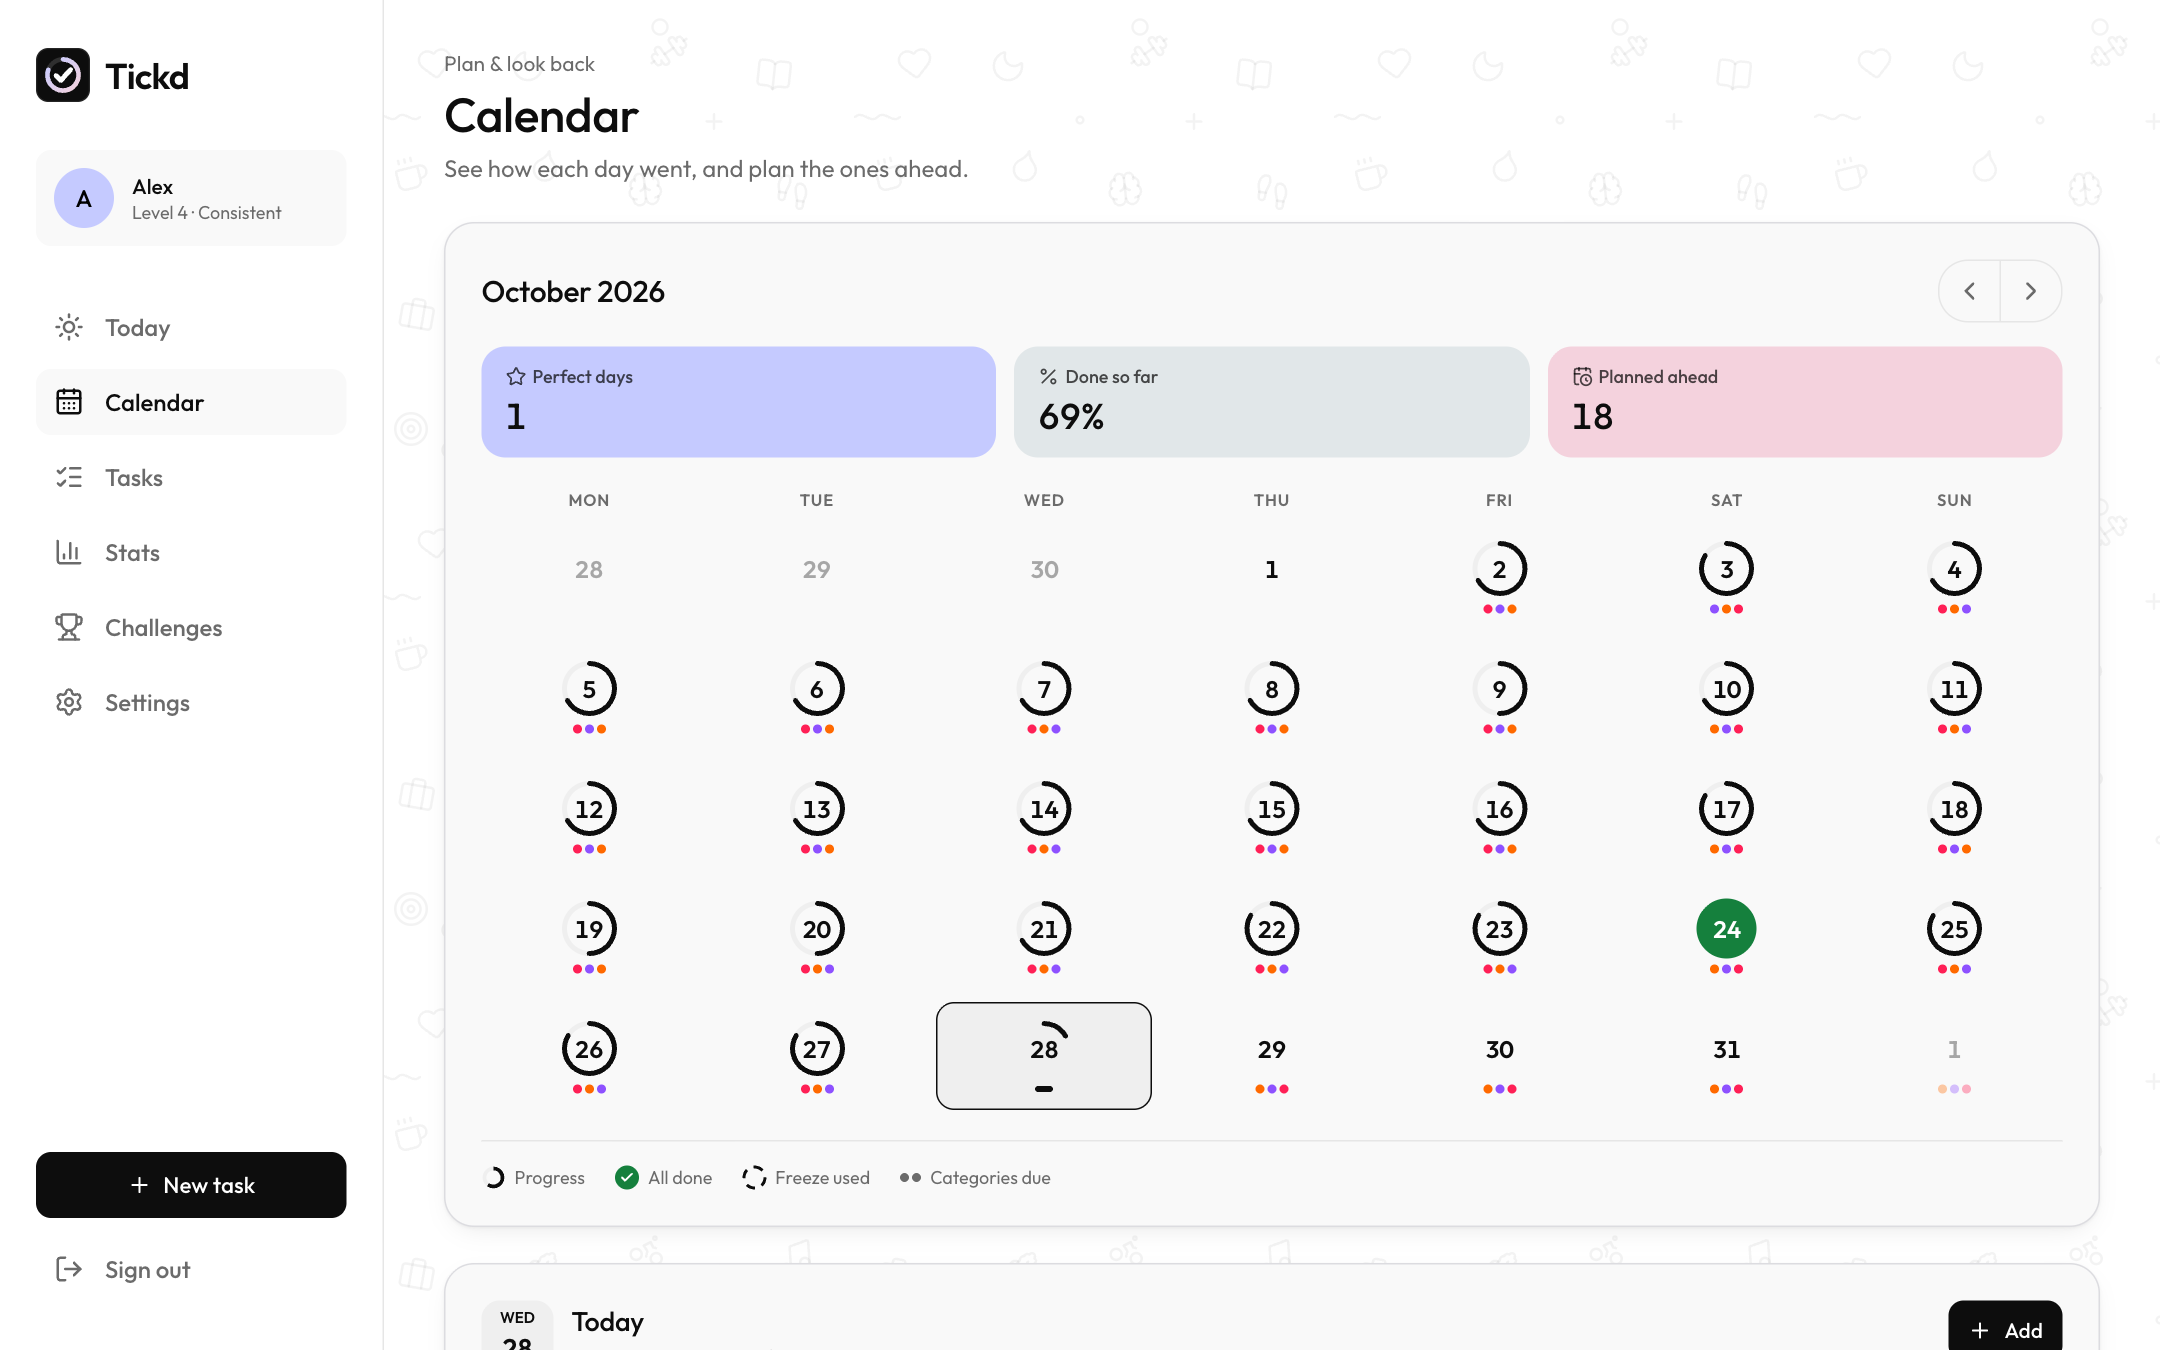Click the Freeze used dashed ring icon
Screen dimensions: 2160x1350
click(754, 1177)
